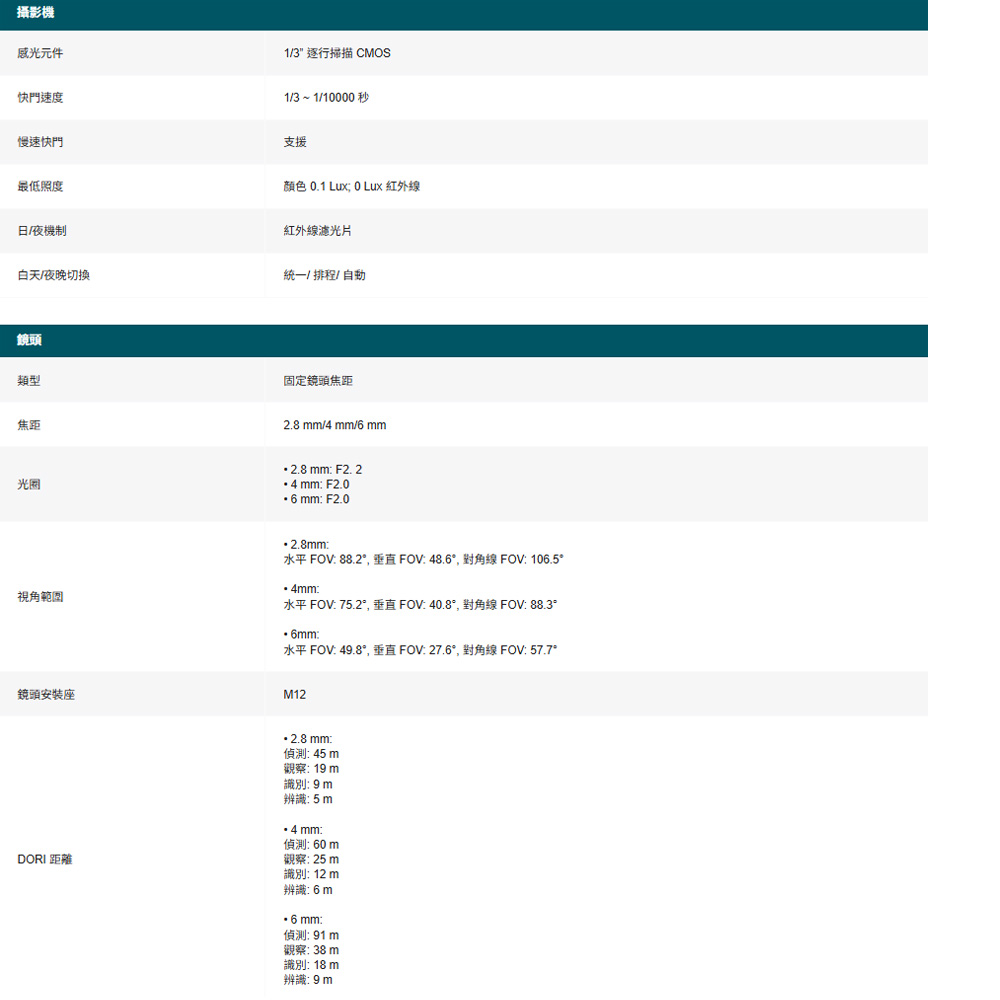Click the 最低照度 row label
Screen dimensions: 1000x1000
(x=40, y=187)
